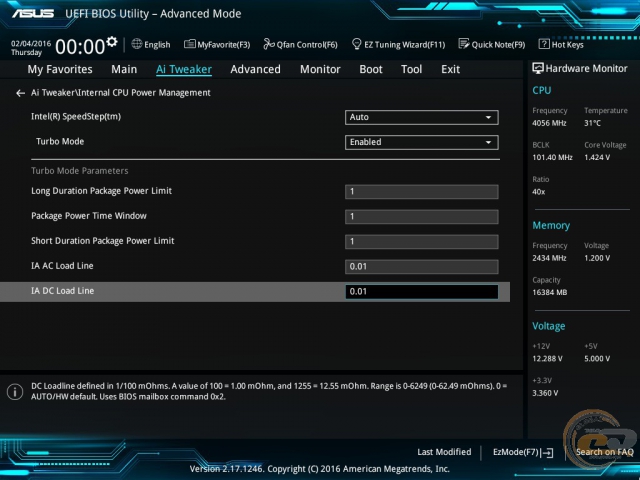This screenshot has height=480, width=640.
Task: Click the +3.3V reading 3.360 V
Action: point(545,393)
